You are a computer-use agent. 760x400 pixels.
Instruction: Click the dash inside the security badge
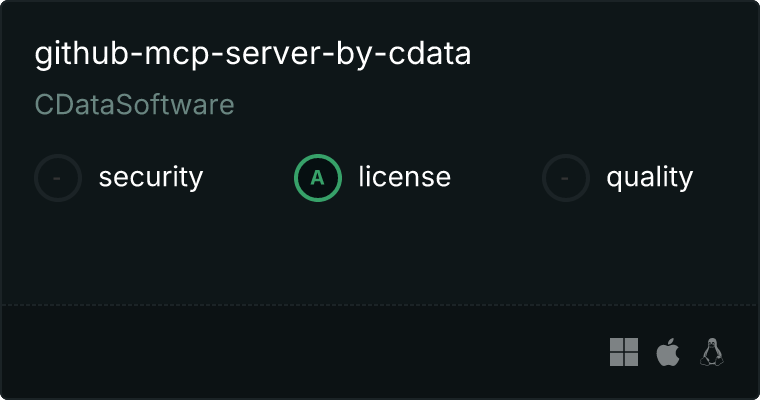pyautogui.click(x=58, y=178)
